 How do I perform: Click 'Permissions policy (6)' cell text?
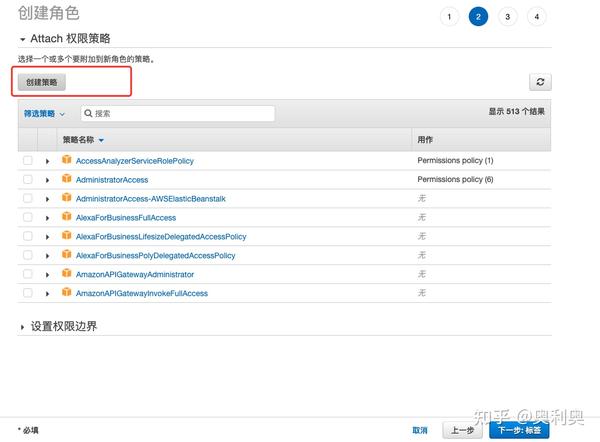click(x=455, y=179)
